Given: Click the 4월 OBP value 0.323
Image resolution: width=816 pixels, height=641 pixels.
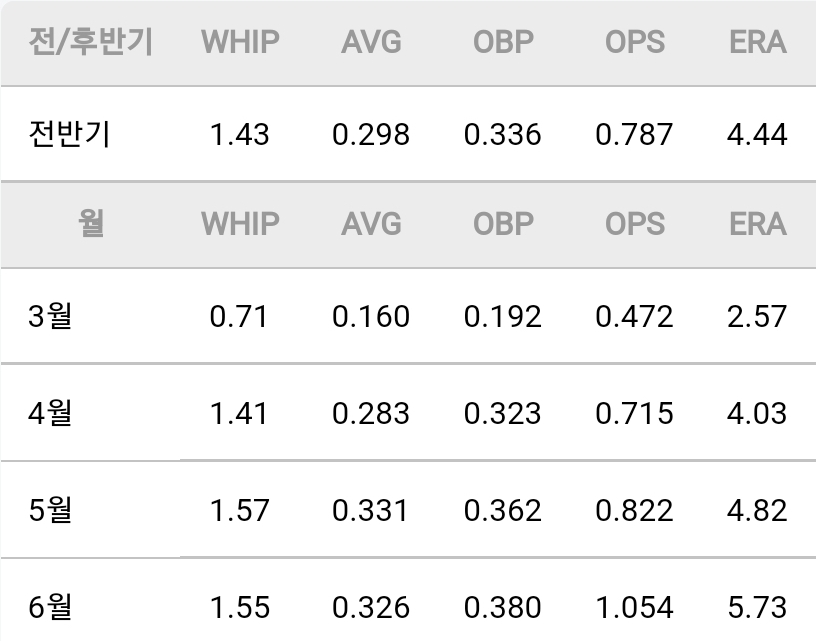Looking at the screenshot, I should tap(503, 414).
